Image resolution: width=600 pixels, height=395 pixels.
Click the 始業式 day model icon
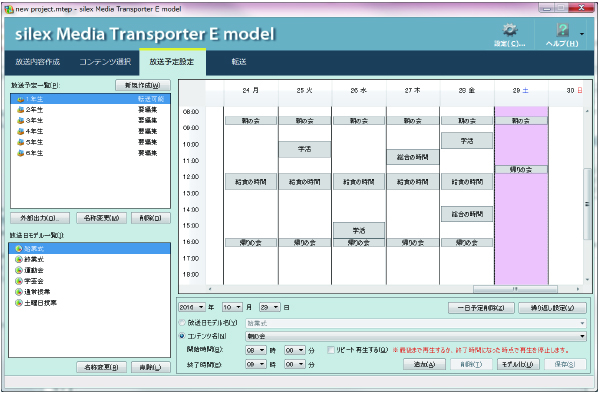pos(19,249)
